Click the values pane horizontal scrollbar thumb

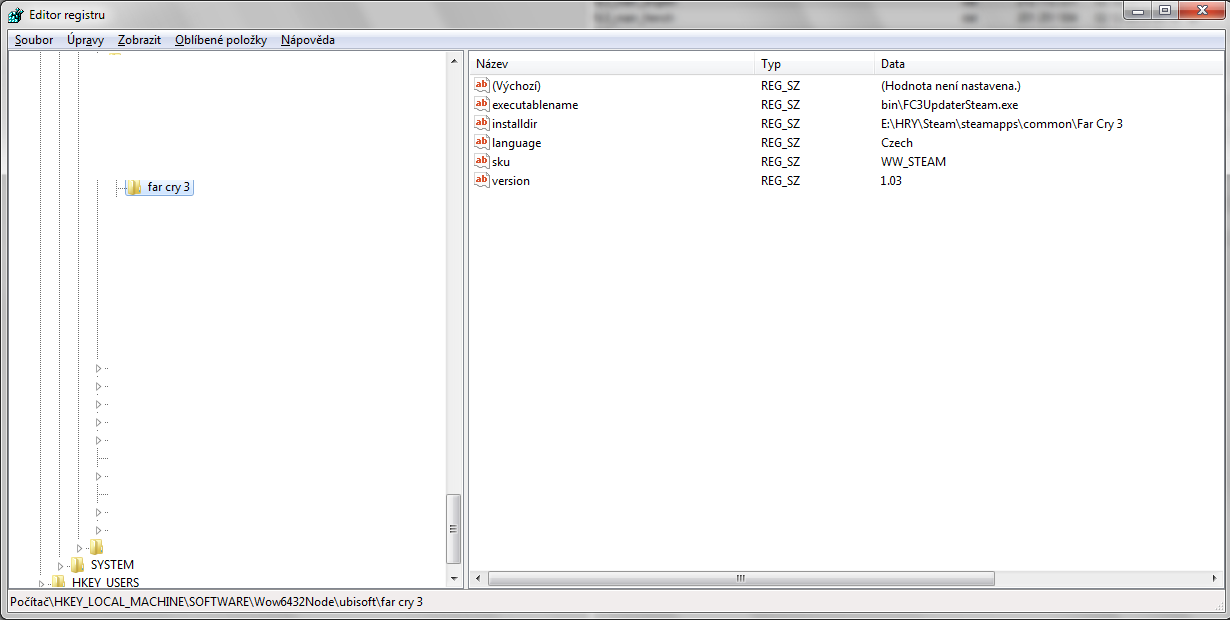click(x=740, y=578)
